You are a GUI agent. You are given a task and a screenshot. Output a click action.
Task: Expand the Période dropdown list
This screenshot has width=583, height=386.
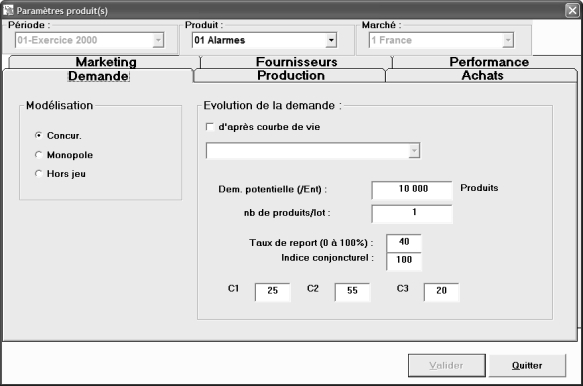coord(158,40)
